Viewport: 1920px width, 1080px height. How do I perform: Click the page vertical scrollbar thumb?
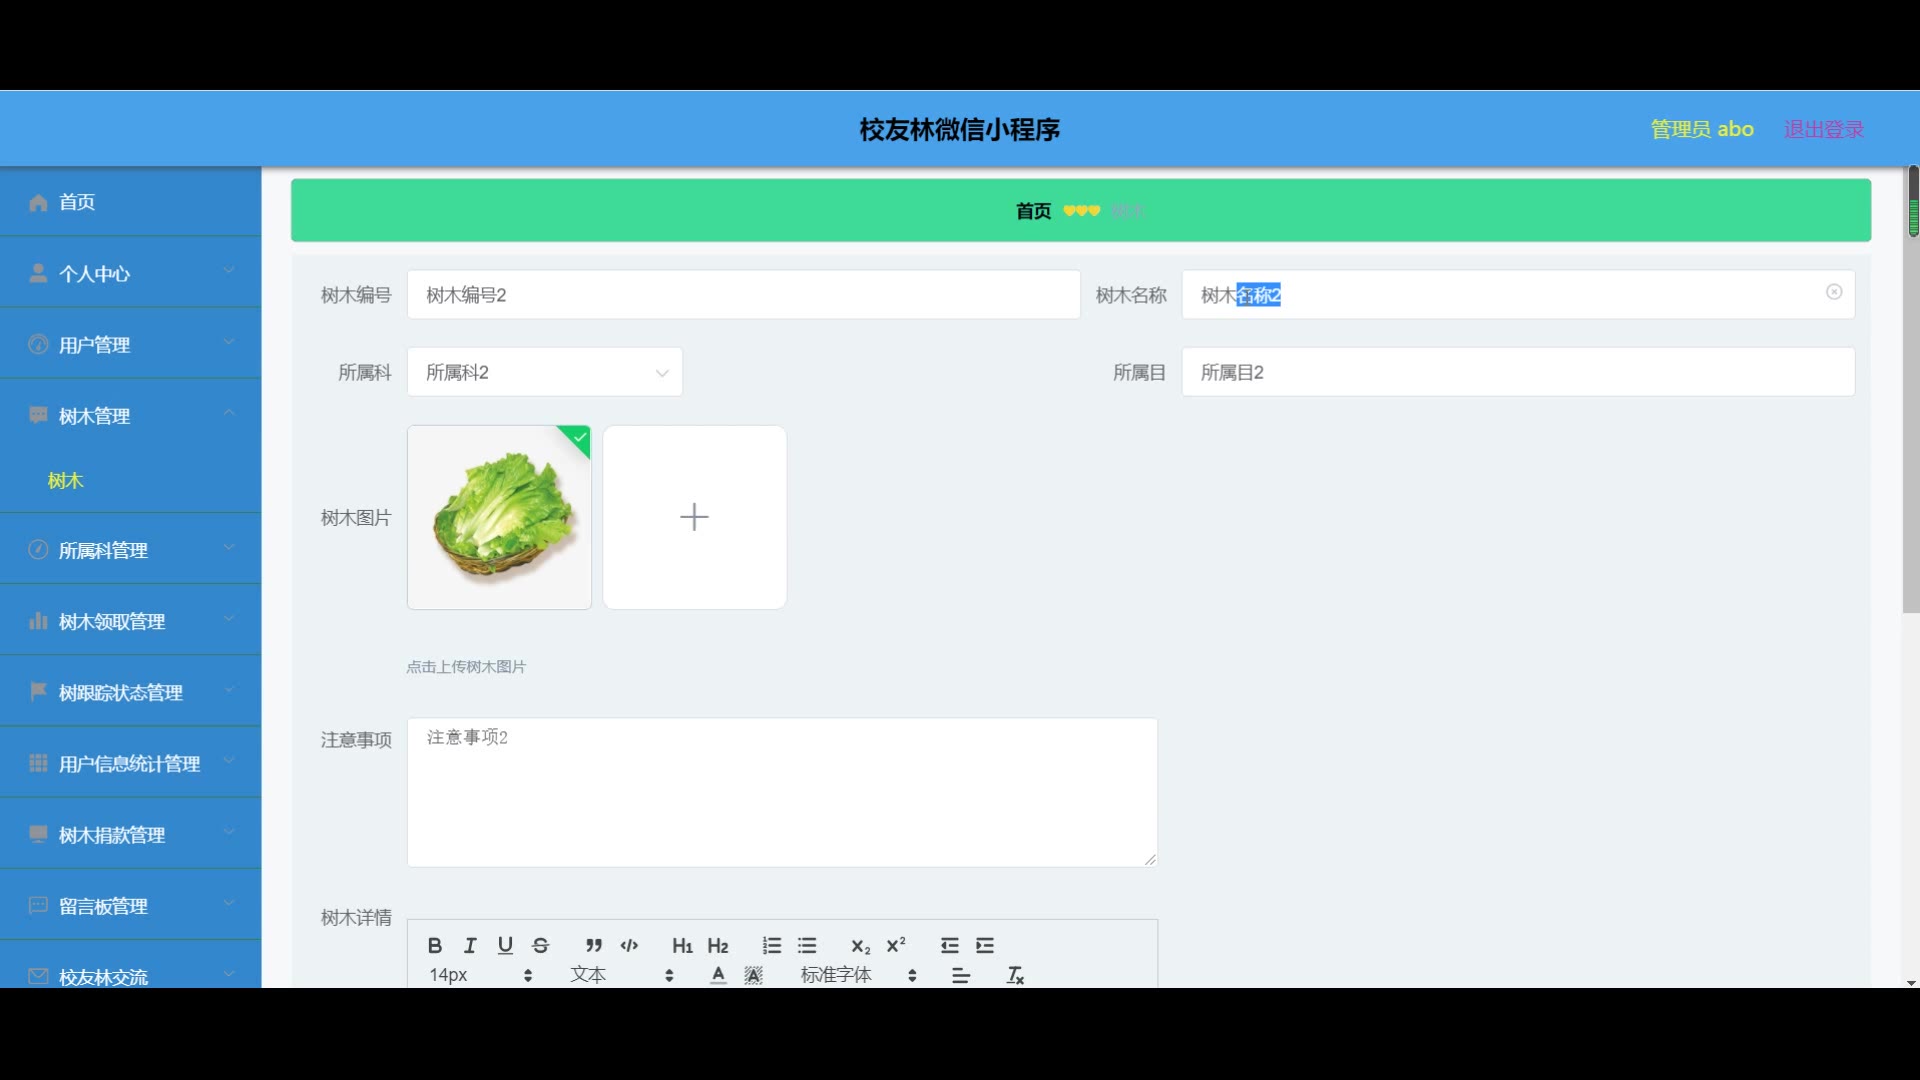tap(1911, 390)
